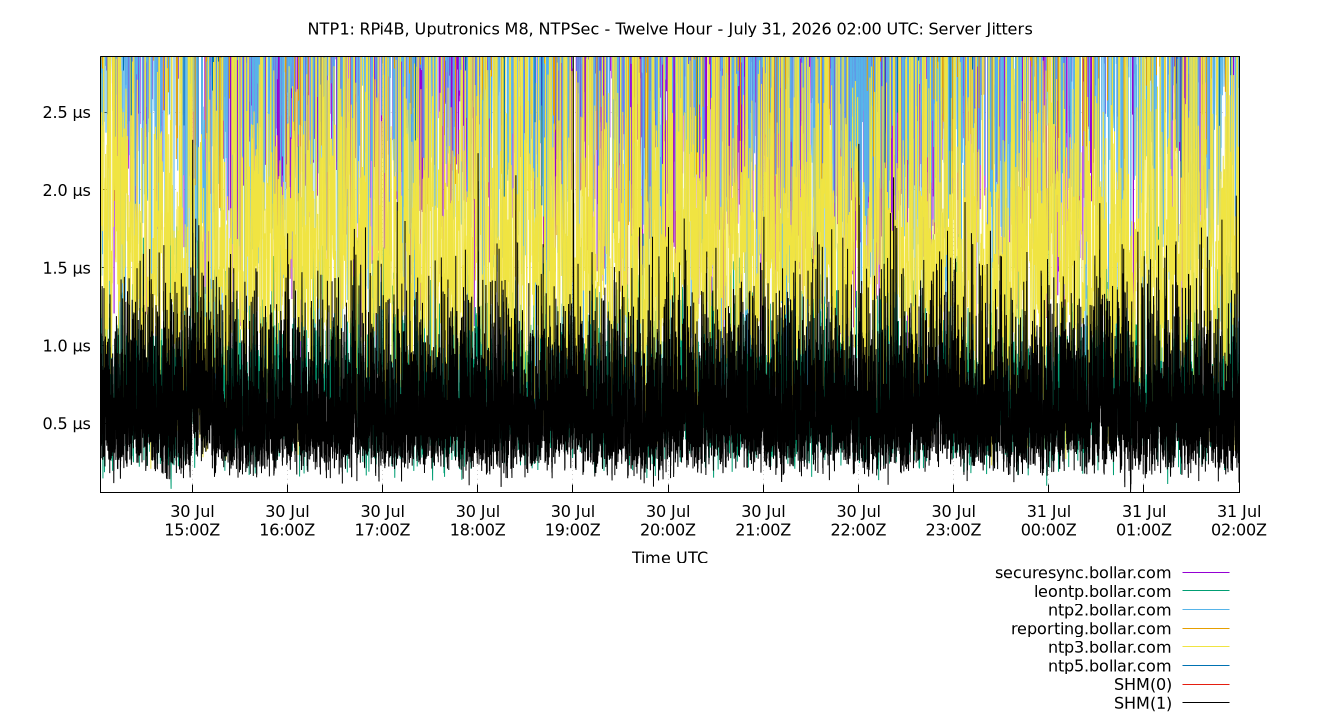Click green line sample for leontp
The width and height of the screenshot is (1340, 720).
[1206, 592]
